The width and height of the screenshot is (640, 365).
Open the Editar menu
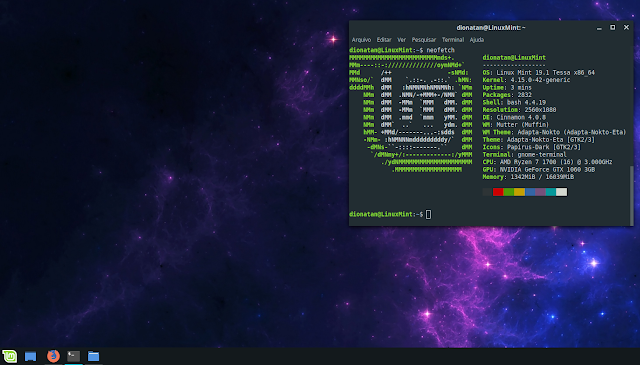tap(384, 40)
